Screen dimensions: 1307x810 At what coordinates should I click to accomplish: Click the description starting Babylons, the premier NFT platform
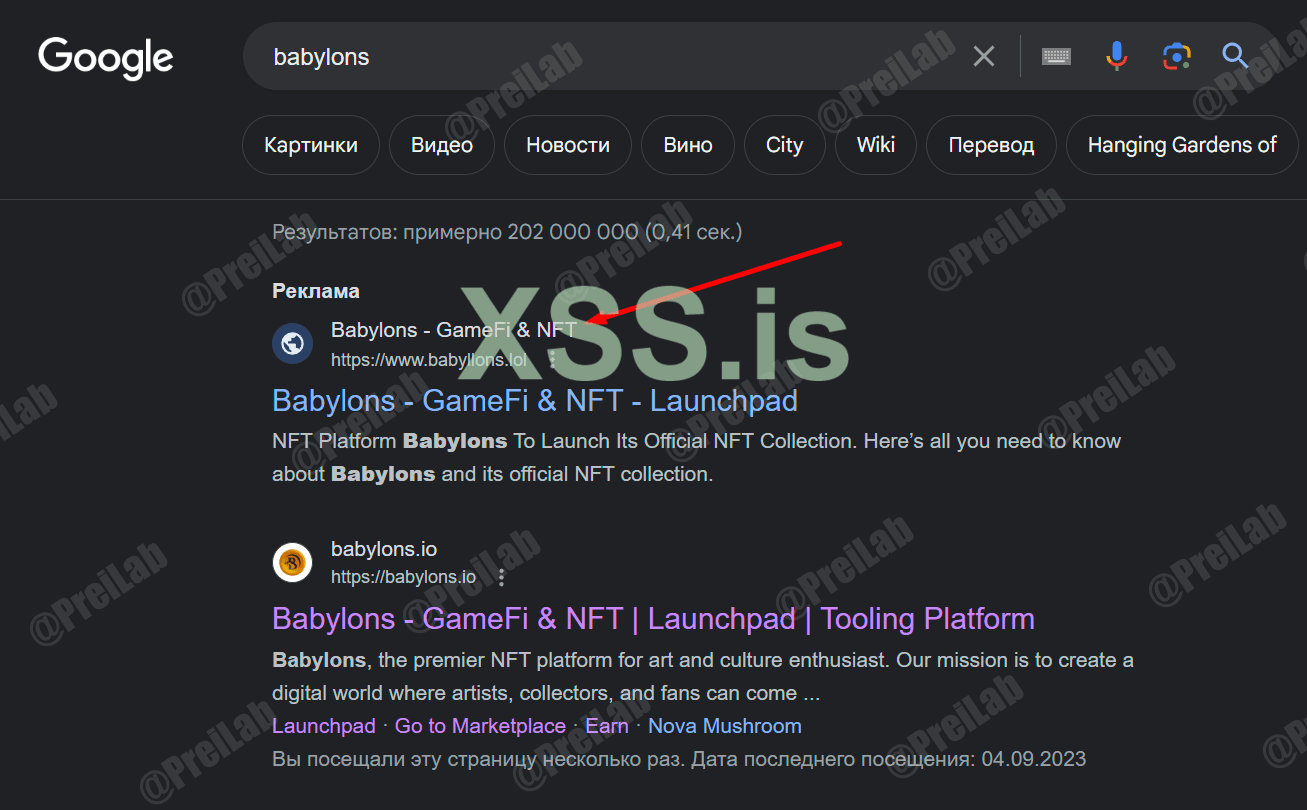(703, 676)
